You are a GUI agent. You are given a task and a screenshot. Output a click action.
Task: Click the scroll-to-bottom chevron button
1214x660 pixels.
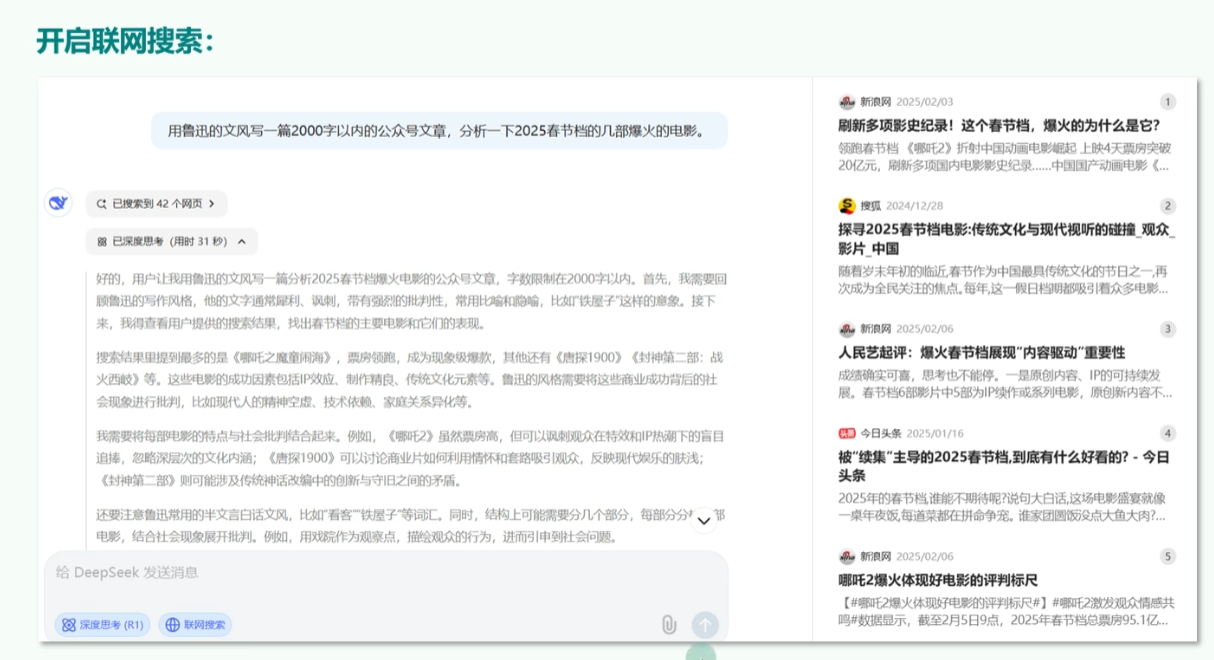704,520
